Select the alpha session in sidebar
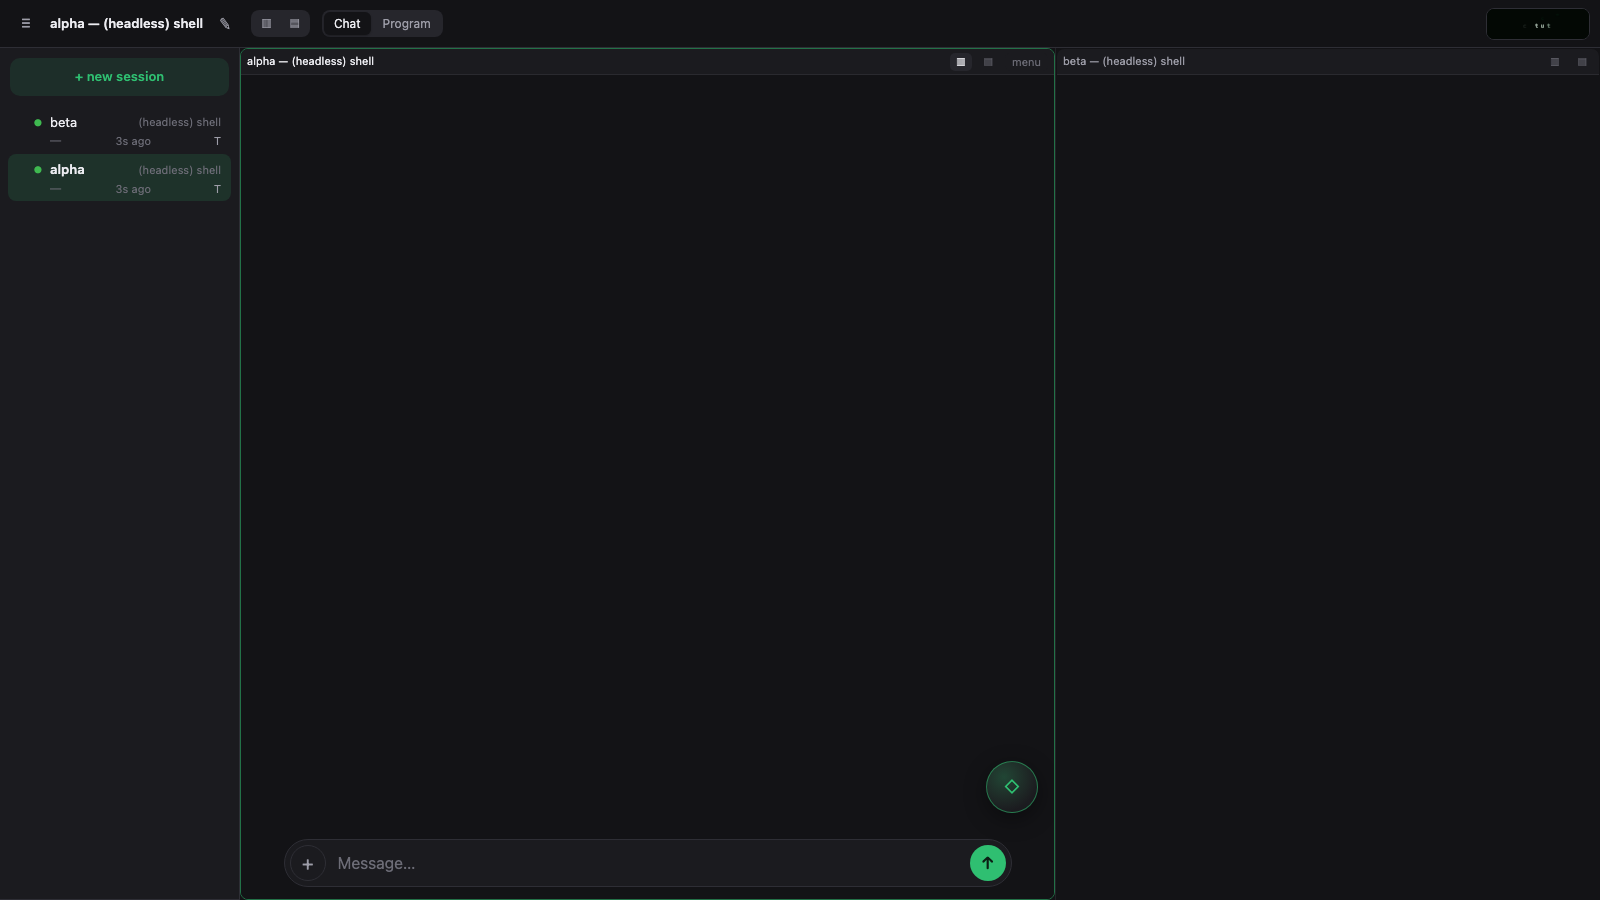The image size is (1600, 900). point(119,178)
